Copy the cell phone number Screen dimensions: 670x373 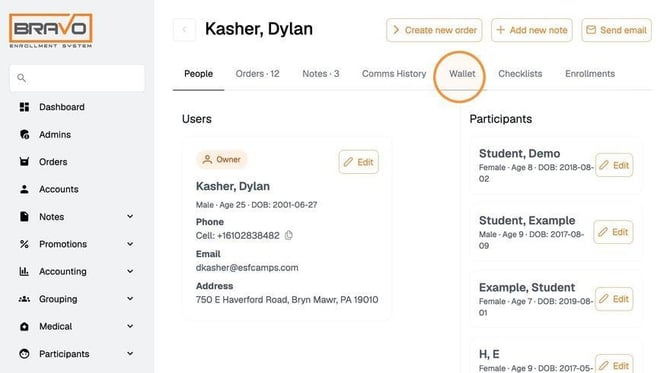[289, 235]
